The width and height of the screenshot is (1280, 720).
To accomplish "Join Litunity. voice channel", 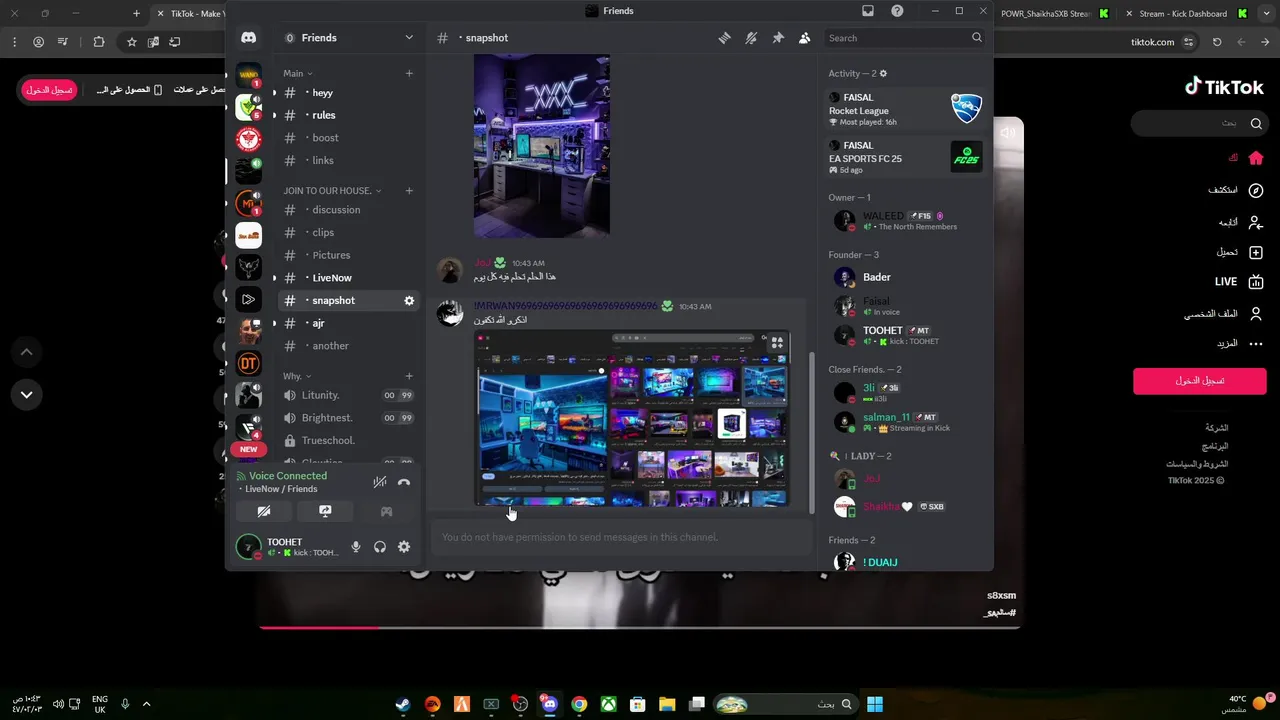I will tap(347, 395).
